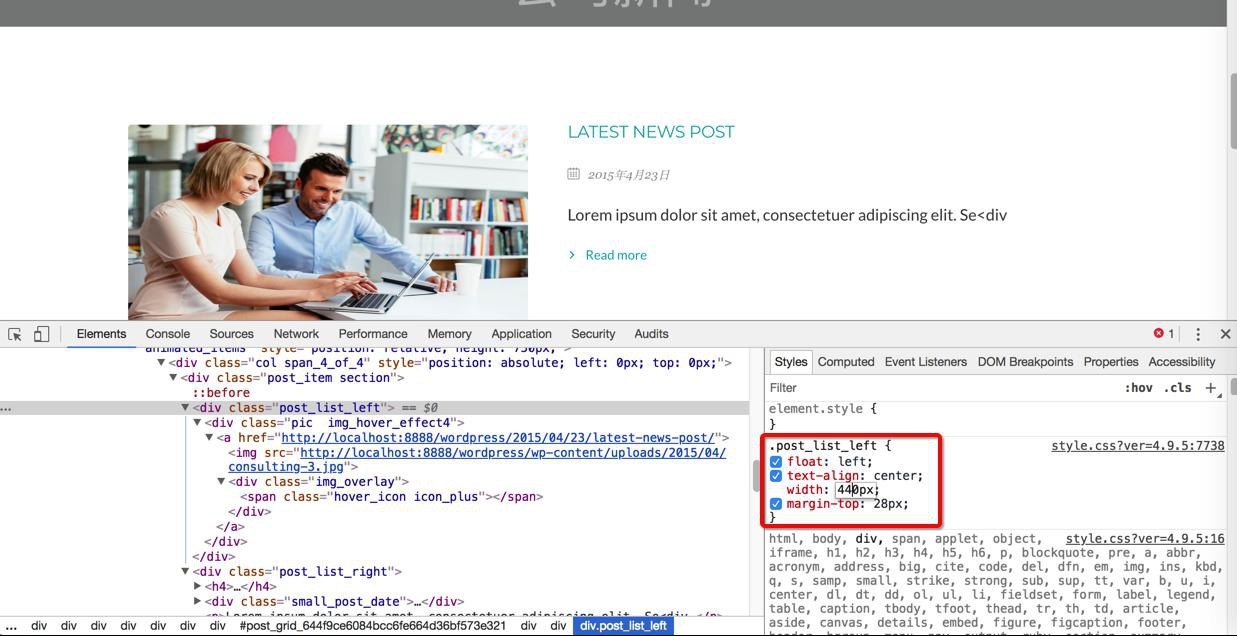Image resolution: width=1237 pixels, height=636 pixels.
Task: Switch to the Console tab
Action: click(x=167, y=334)
